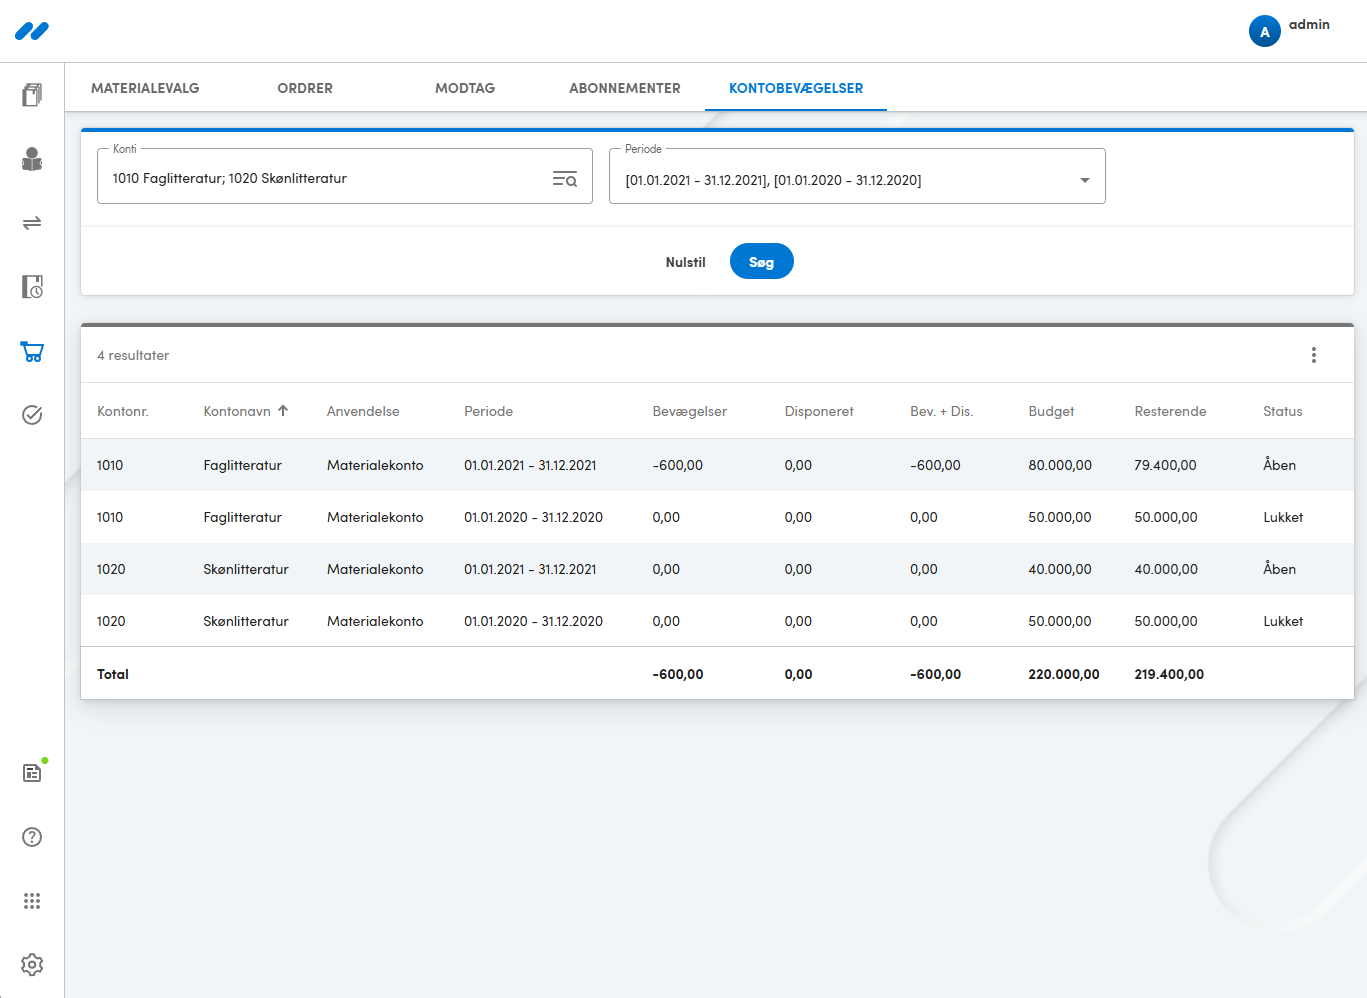The image size is (1367, 998).
Task: Click the 79.400,00 remaining cell
Action: point(1165,465)
